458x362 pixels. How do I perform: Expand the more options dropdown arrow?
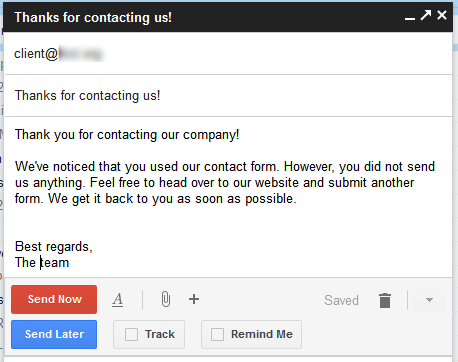coord(429,300)
